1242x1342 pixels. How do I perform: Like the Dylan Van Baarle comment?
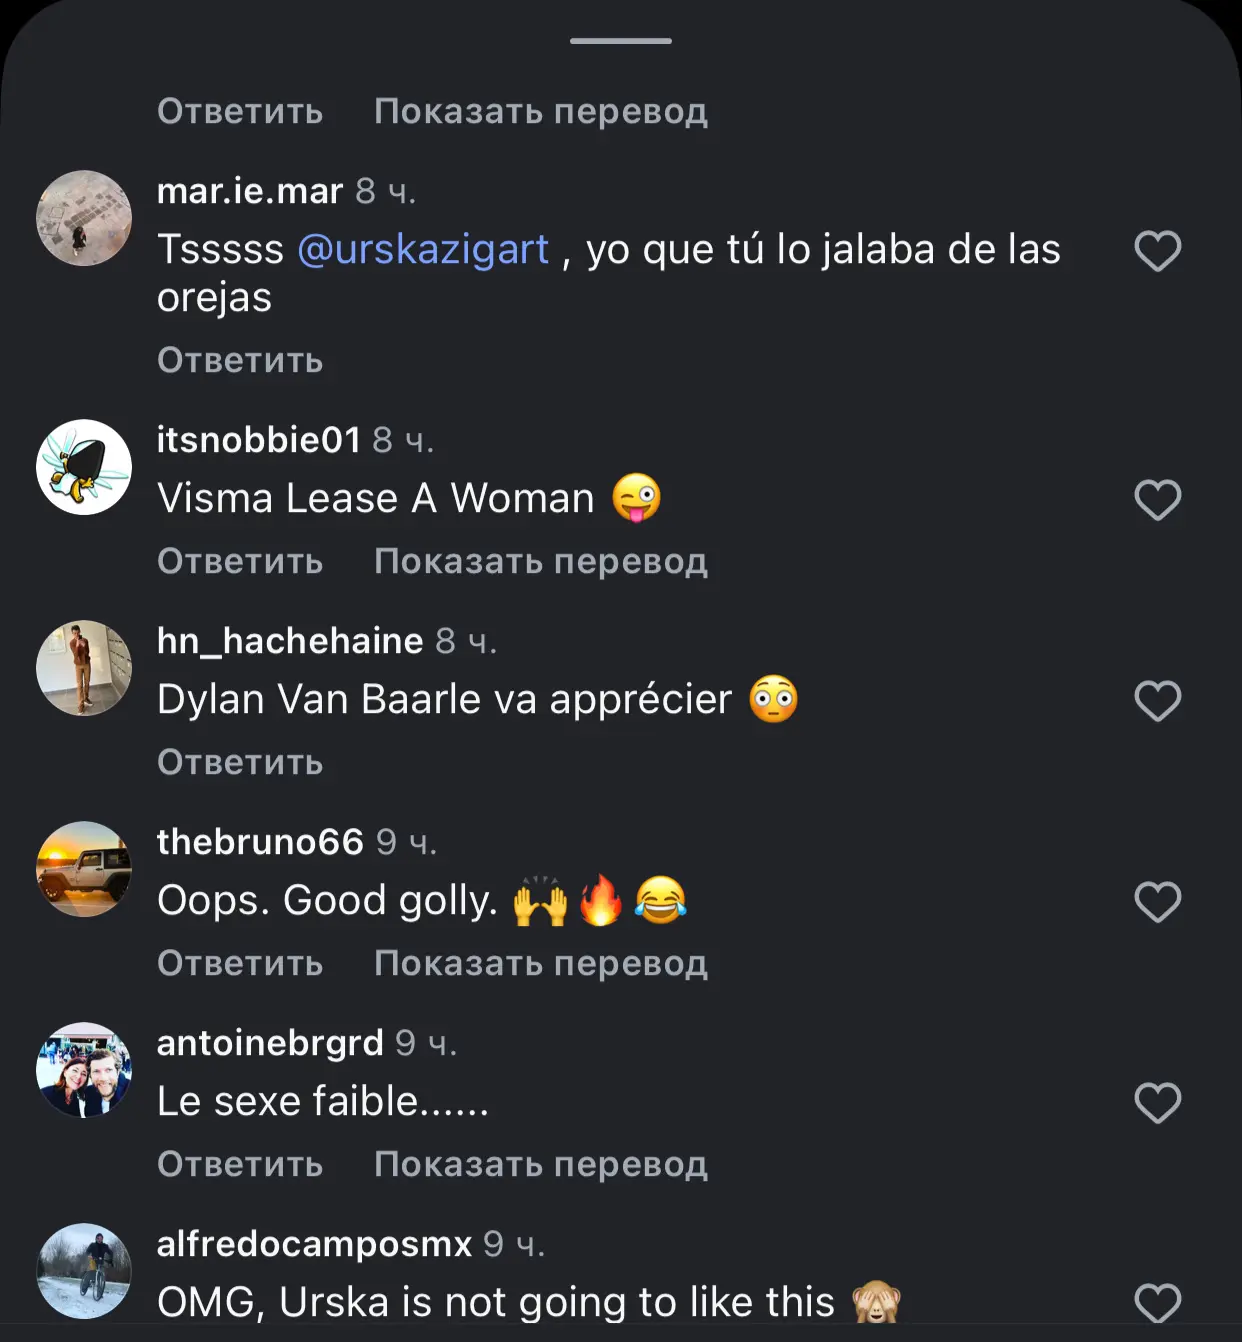[1158, 701]
